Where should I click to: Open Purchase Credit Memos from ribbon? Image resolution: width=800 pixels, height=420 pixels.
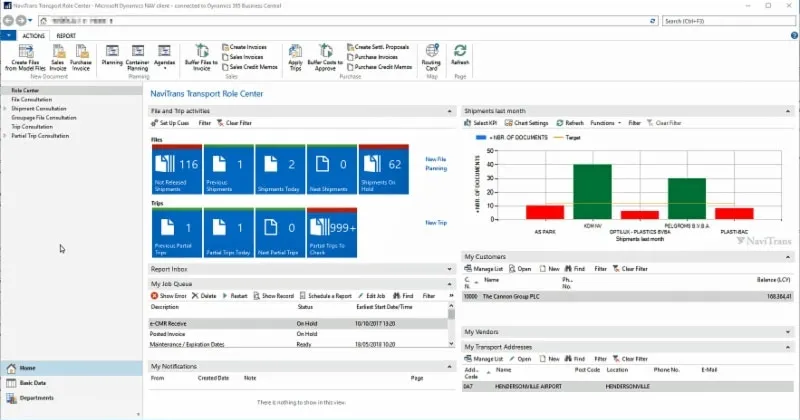click(x=380, y=67)
